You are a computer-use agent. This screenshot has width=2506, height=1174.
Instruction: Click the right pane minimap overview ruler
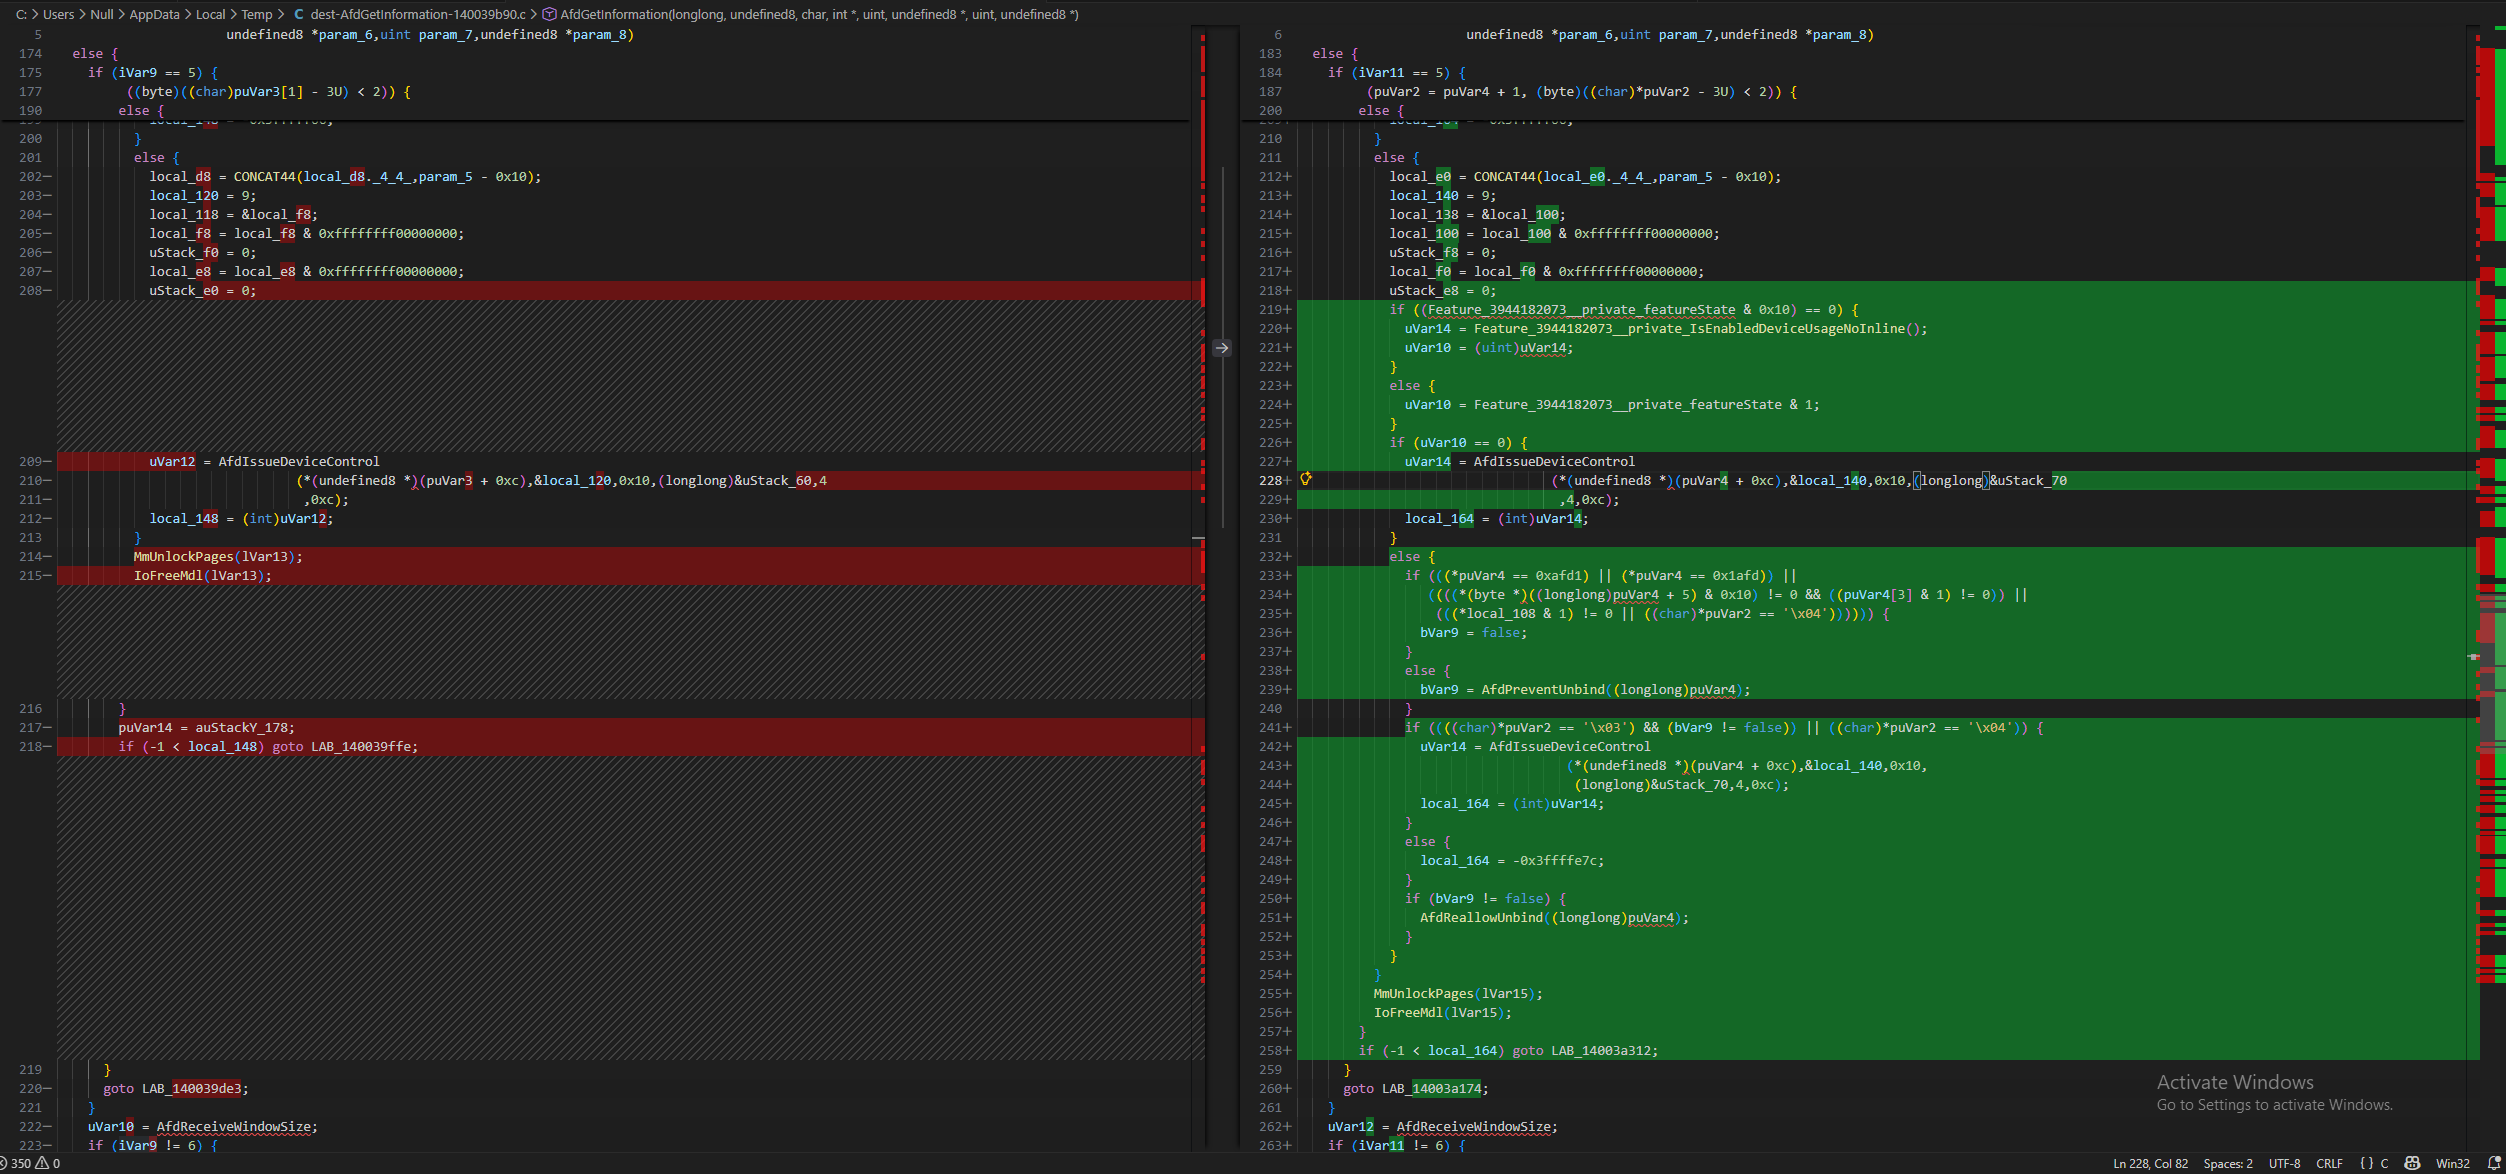pos(2490,500)
